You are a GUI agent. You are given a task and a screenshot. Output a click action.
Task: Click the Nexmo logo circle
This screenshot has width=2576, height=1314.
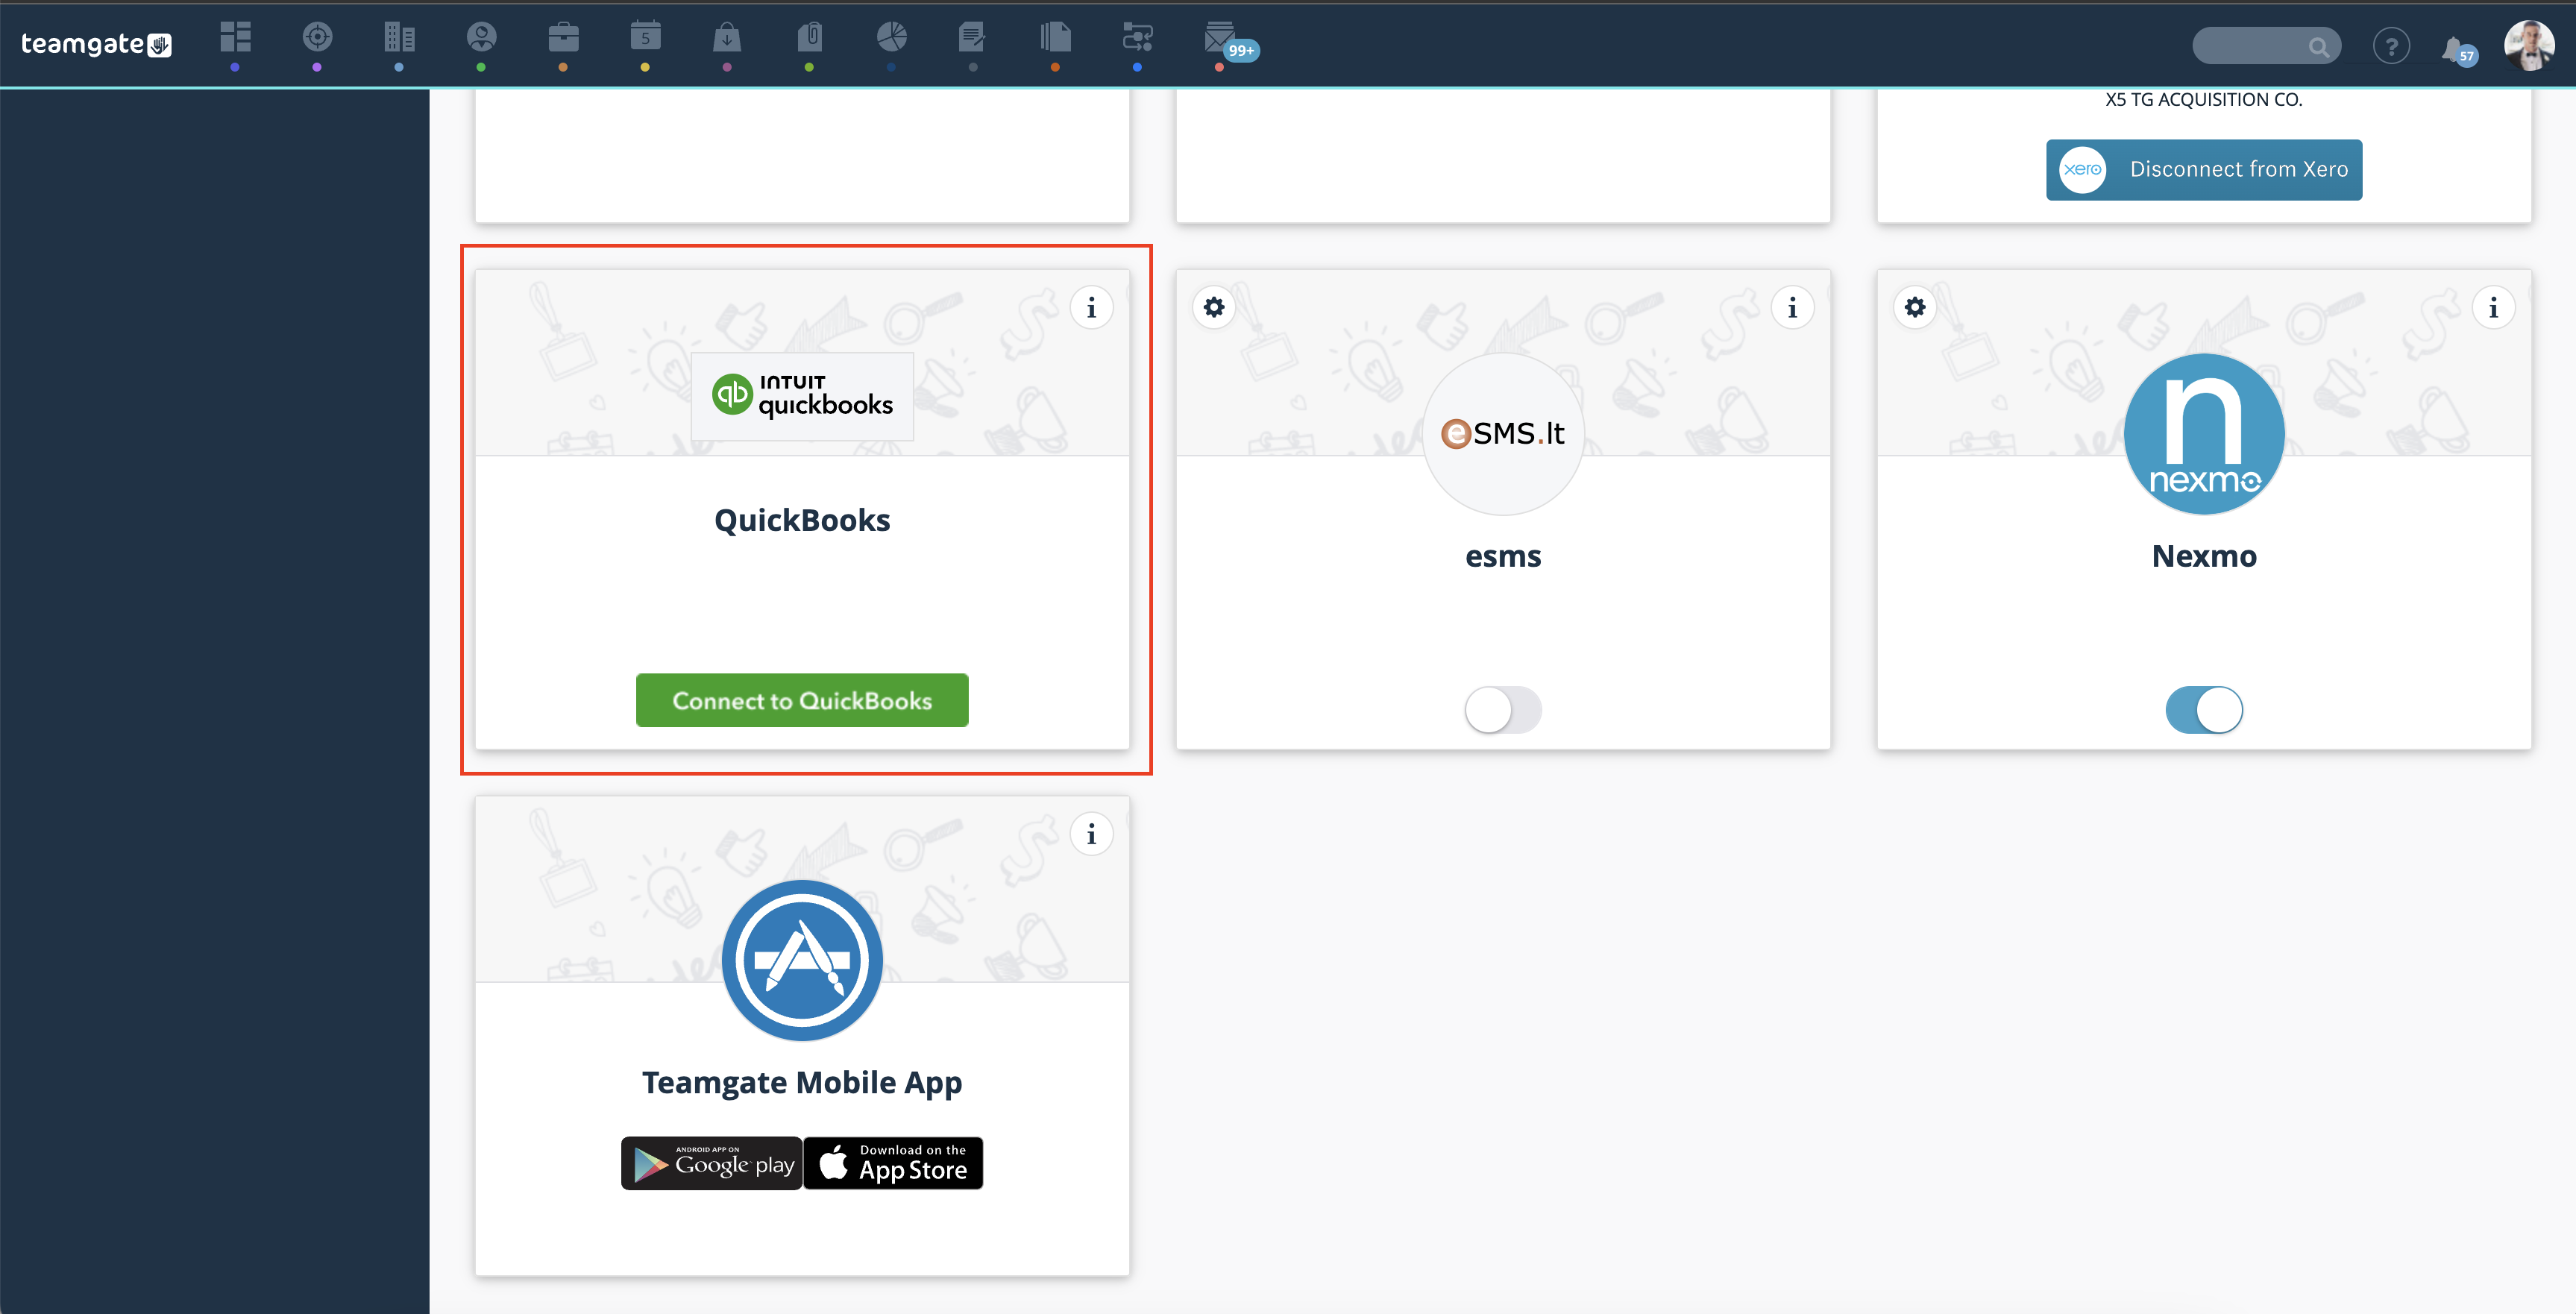pos(2204,433)
